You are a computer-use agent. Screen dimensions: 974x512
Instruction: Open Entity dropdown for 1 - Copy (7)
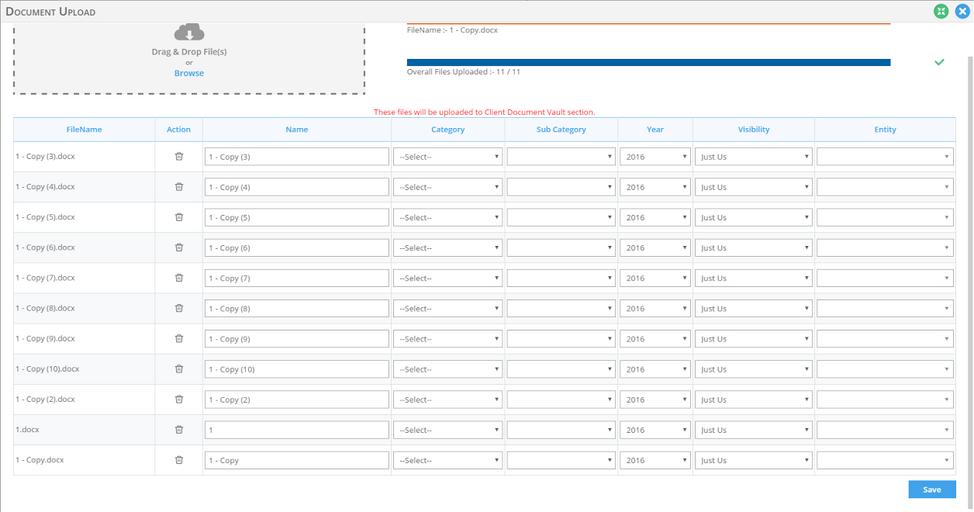pyautogui.click(x=884, y=278)
